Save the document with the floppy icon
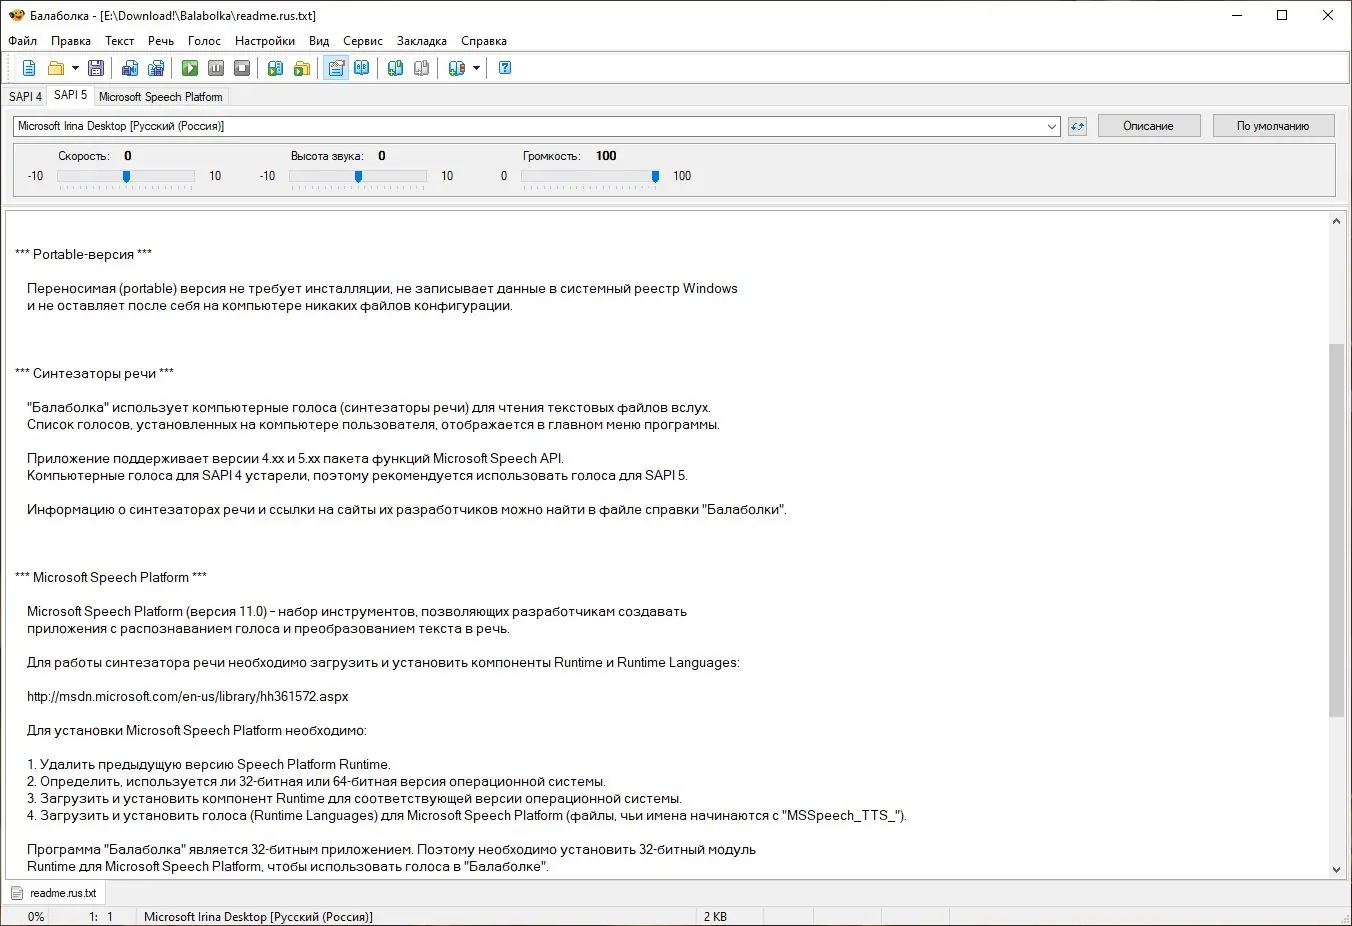1352x926 pixels. pyautogui.click(x=96, y=68)
